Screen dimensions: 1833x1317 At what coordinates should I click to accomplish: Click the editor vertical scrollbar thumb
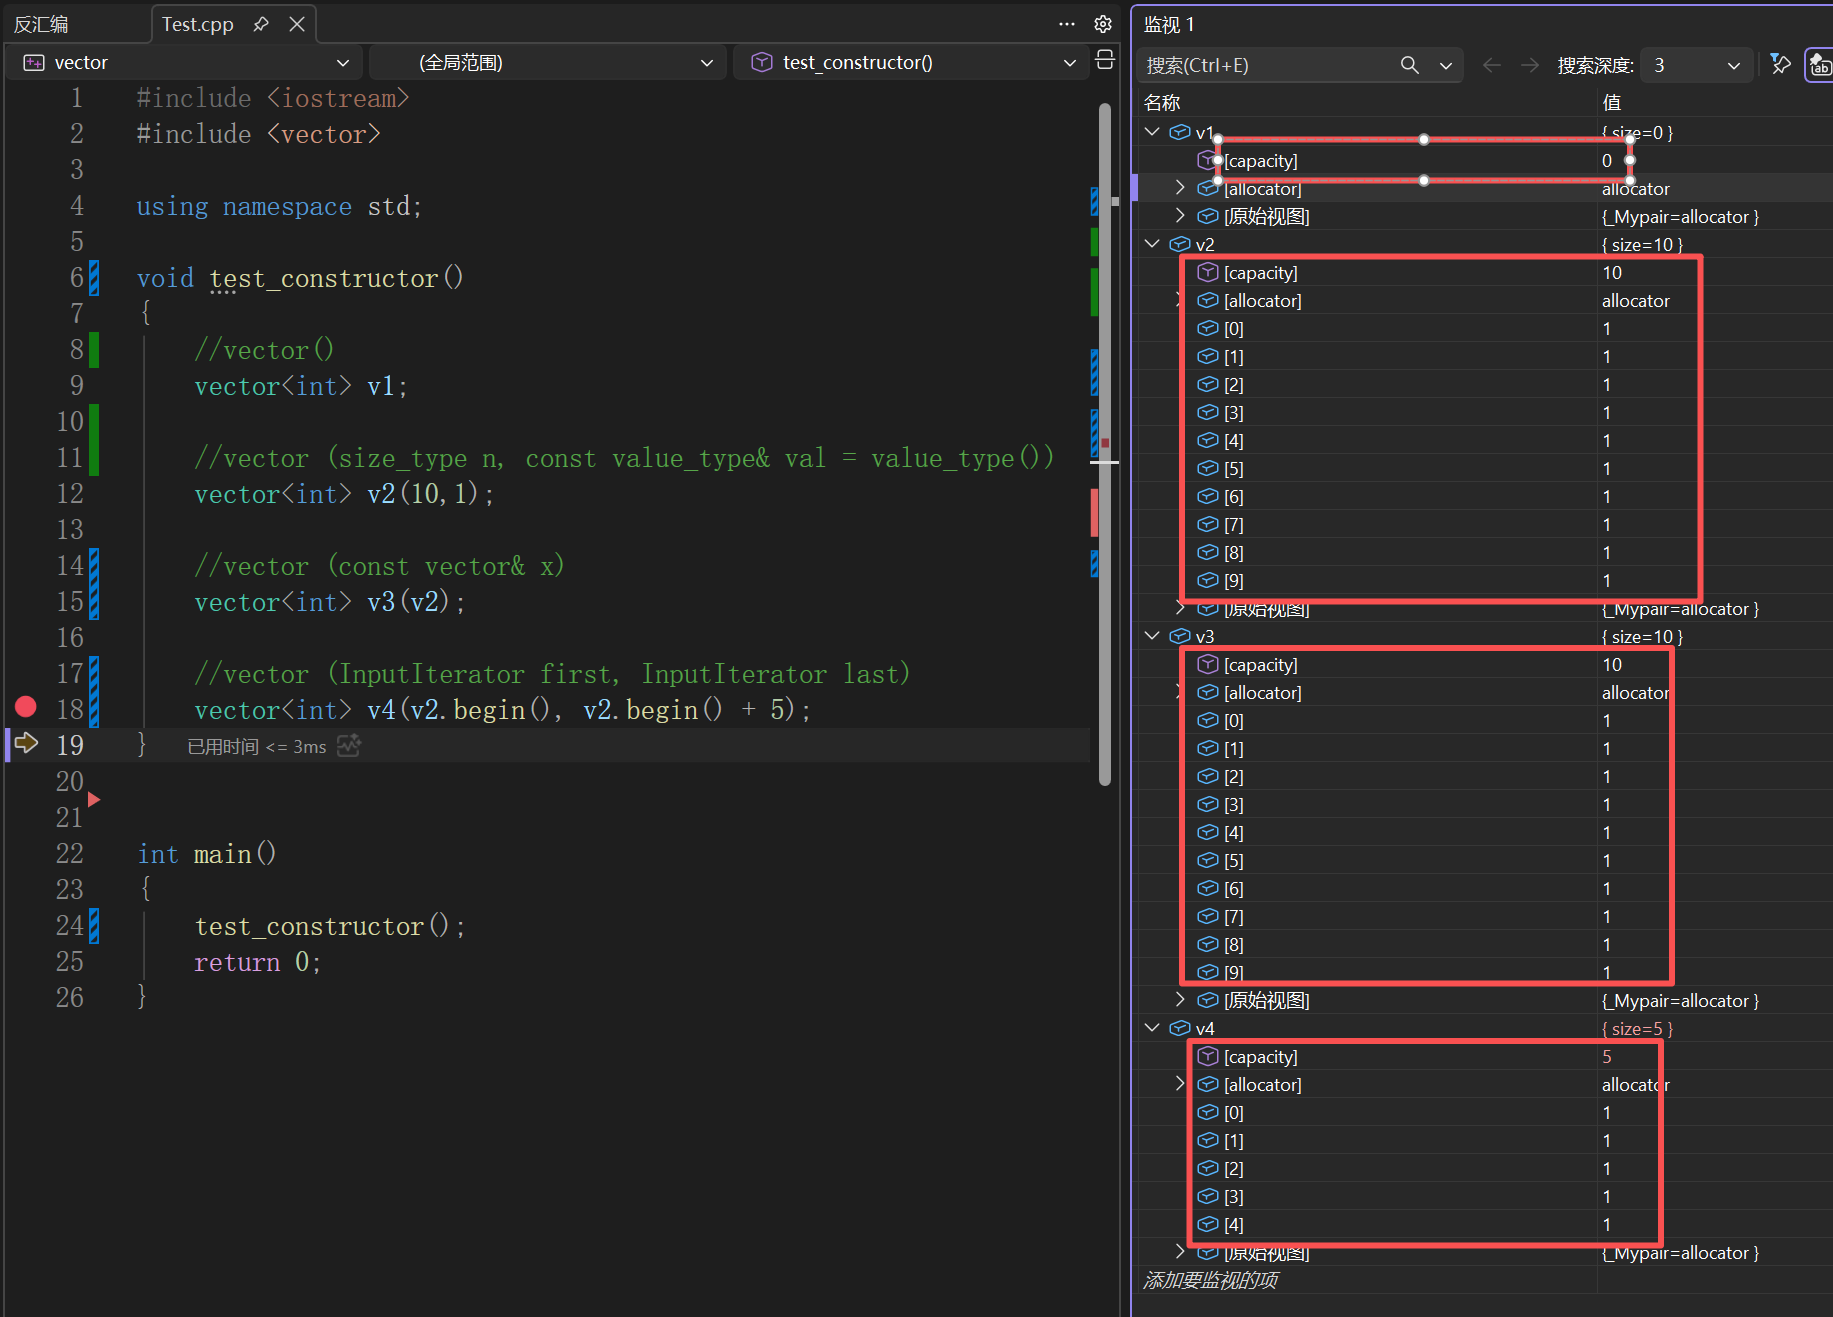tap(1105, 444)
